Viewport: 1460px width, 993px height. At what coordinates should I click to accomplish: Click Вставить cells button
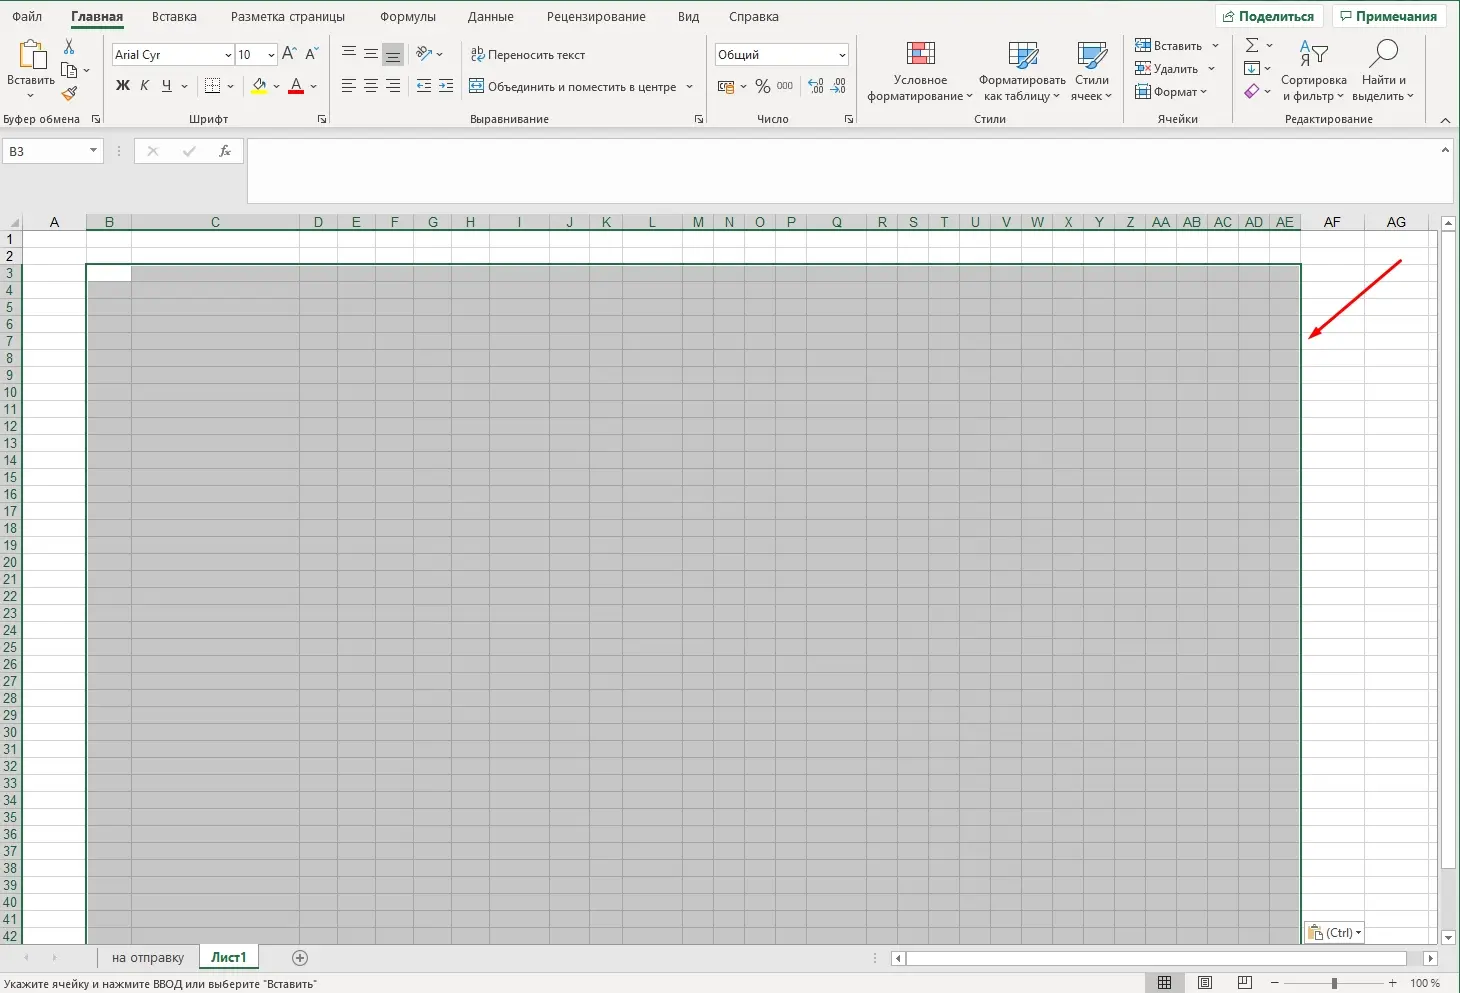(1168, 46)
